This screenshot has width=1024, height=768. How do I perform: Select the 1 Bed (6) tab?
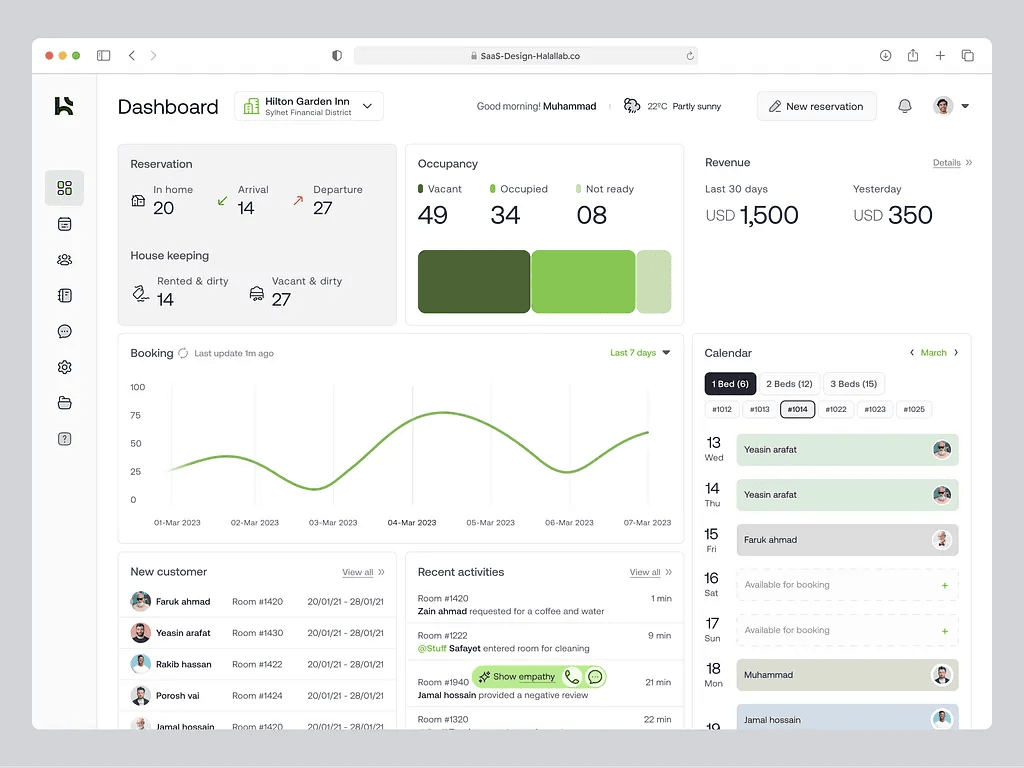point(730,383)
